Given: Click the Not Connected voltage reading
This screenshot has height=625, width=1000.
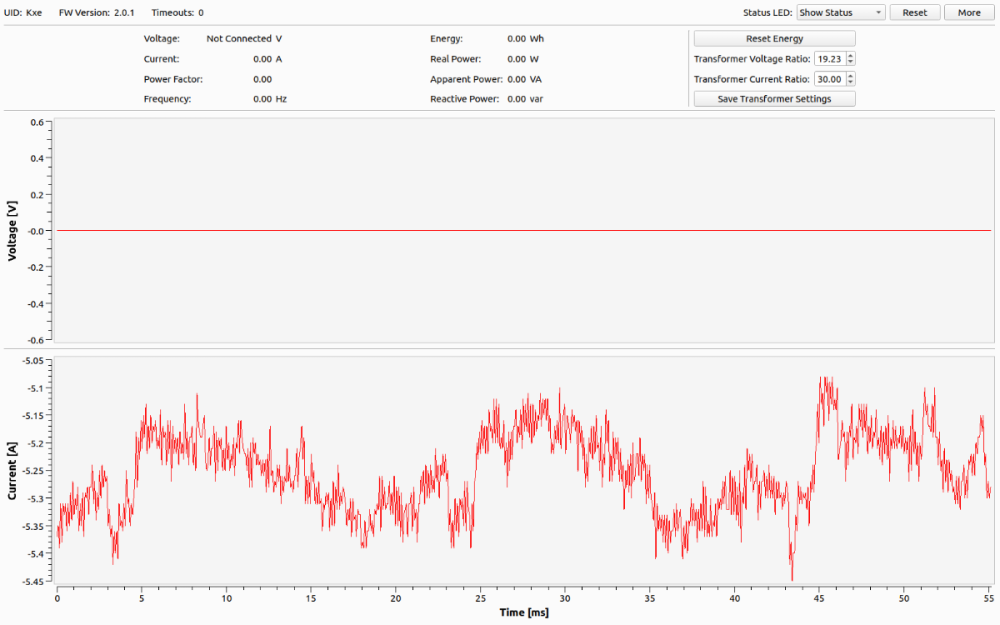Looking at the screenshot, I should tap(238, 39).
